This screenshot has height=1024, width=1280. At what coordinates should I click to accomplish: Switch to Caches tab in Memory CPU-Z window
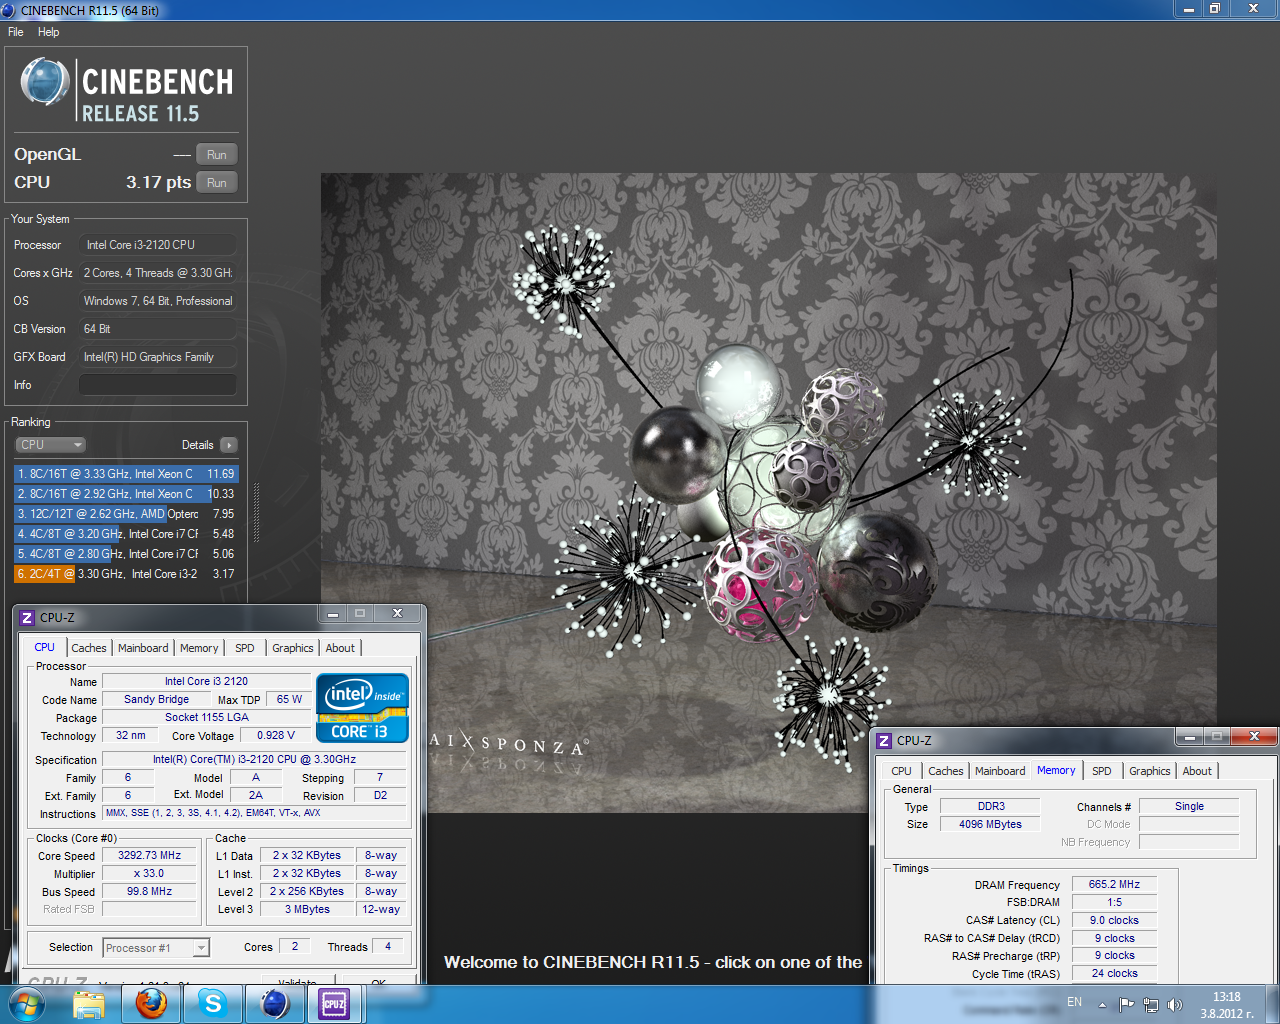pyautogui.click(x=946, y=771)
